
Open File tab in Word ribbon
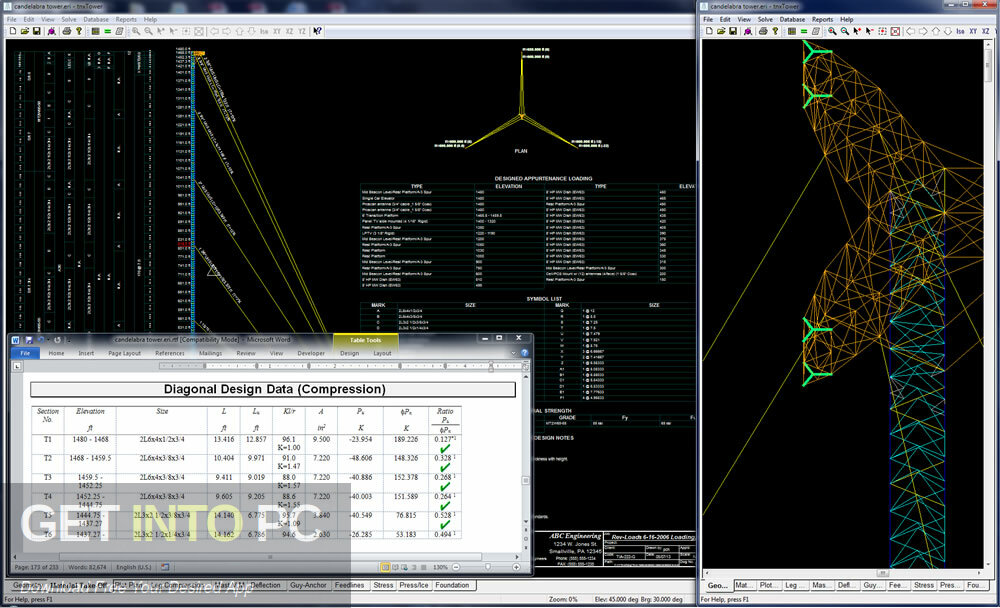[26, 353]
